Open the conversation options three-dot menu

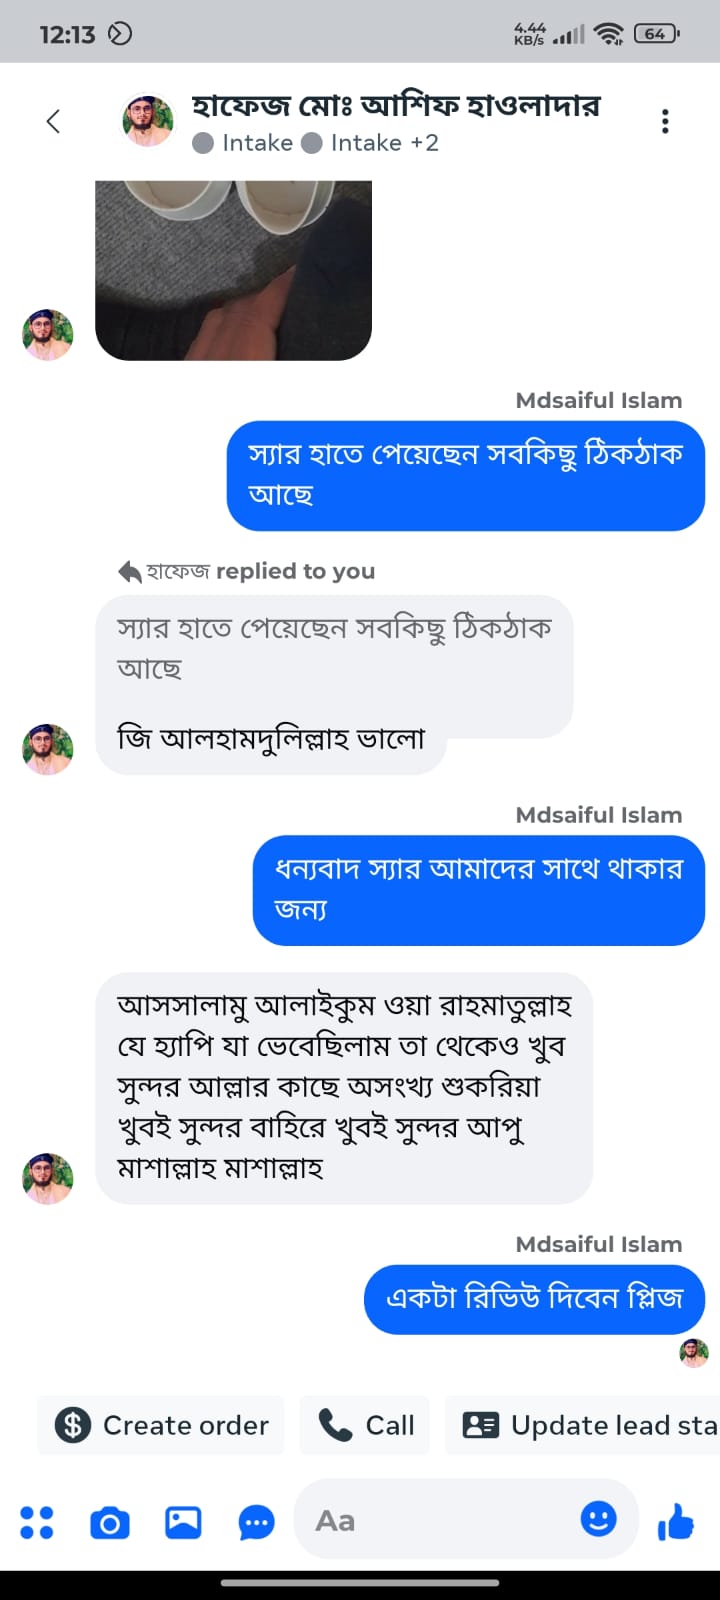tap(664, 120)
